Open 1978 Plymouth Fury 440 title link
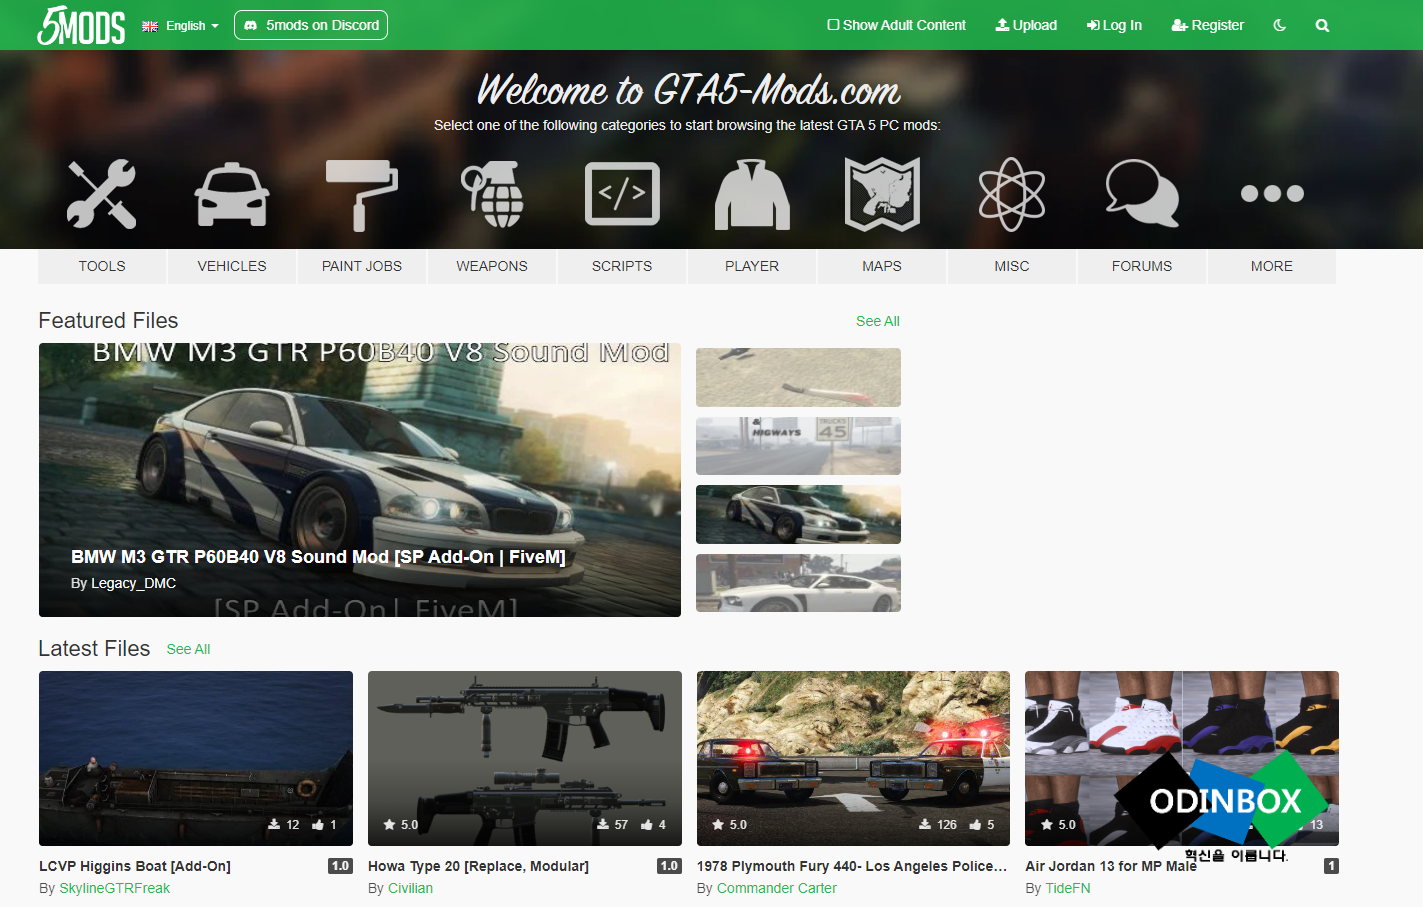The height and width of the screenshot is (907, 1423). coord(852,866)
